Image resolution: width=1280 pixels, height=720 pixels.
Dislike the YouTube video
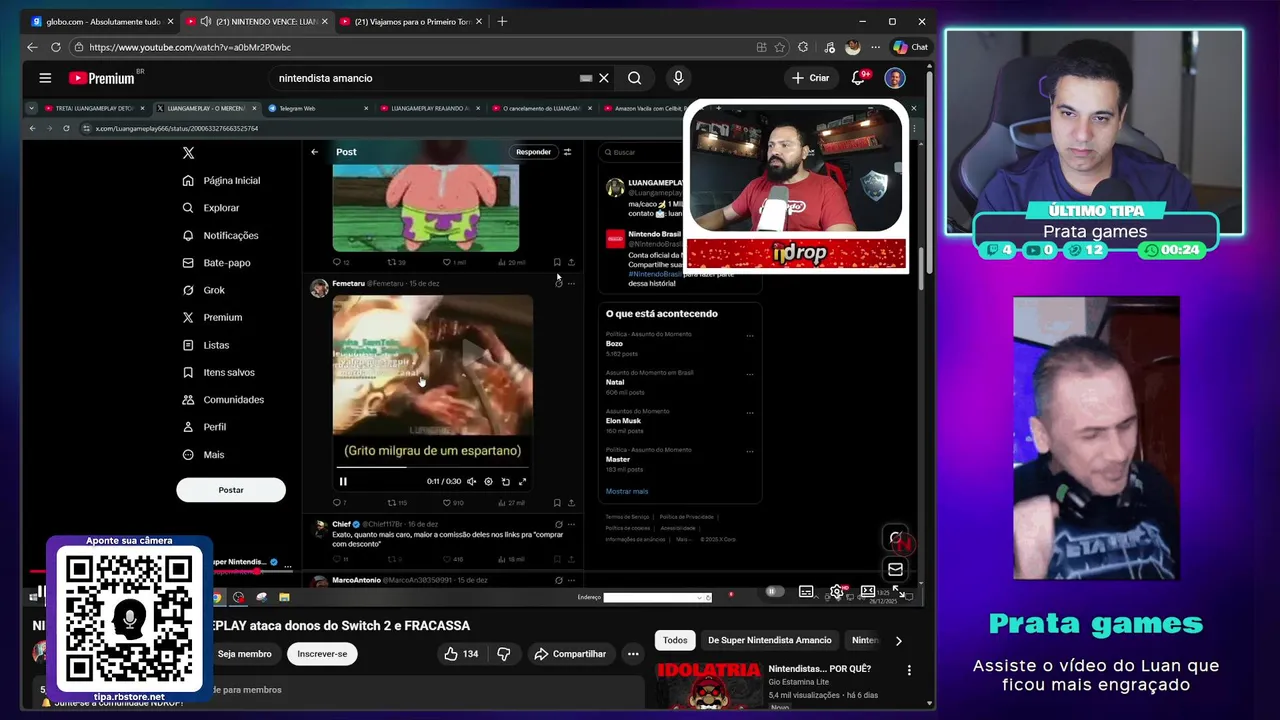click(504, 654)
